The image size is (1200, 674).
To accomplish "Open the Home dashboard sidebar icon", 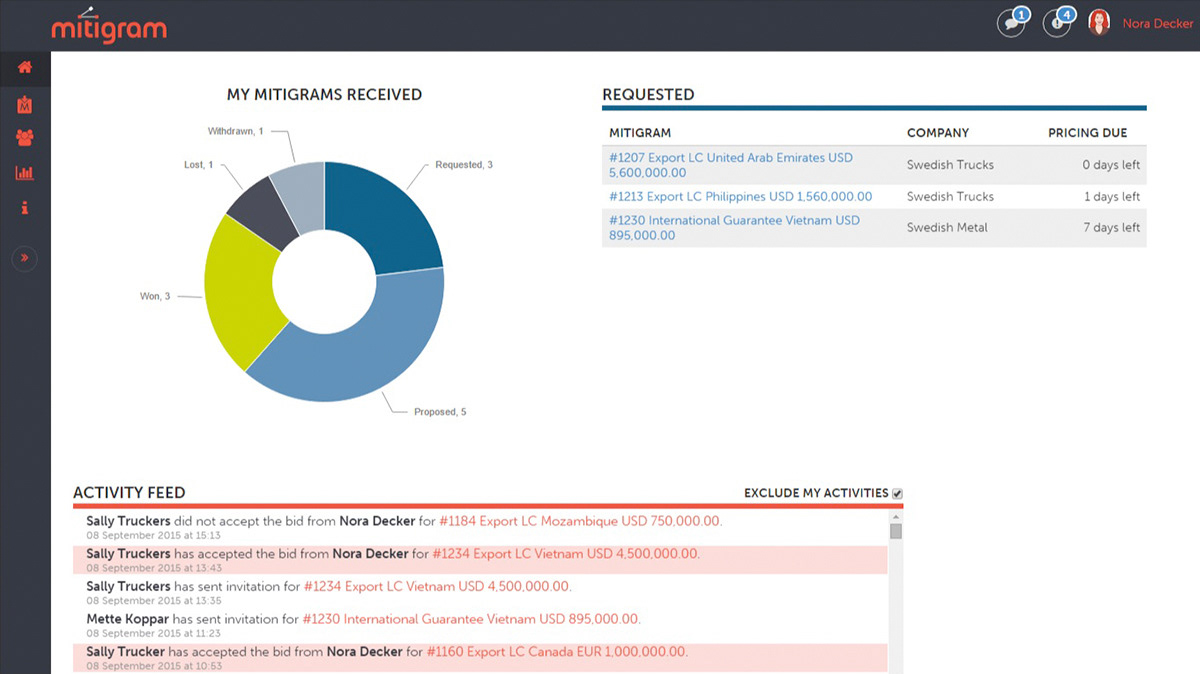I will coord(25,68).
